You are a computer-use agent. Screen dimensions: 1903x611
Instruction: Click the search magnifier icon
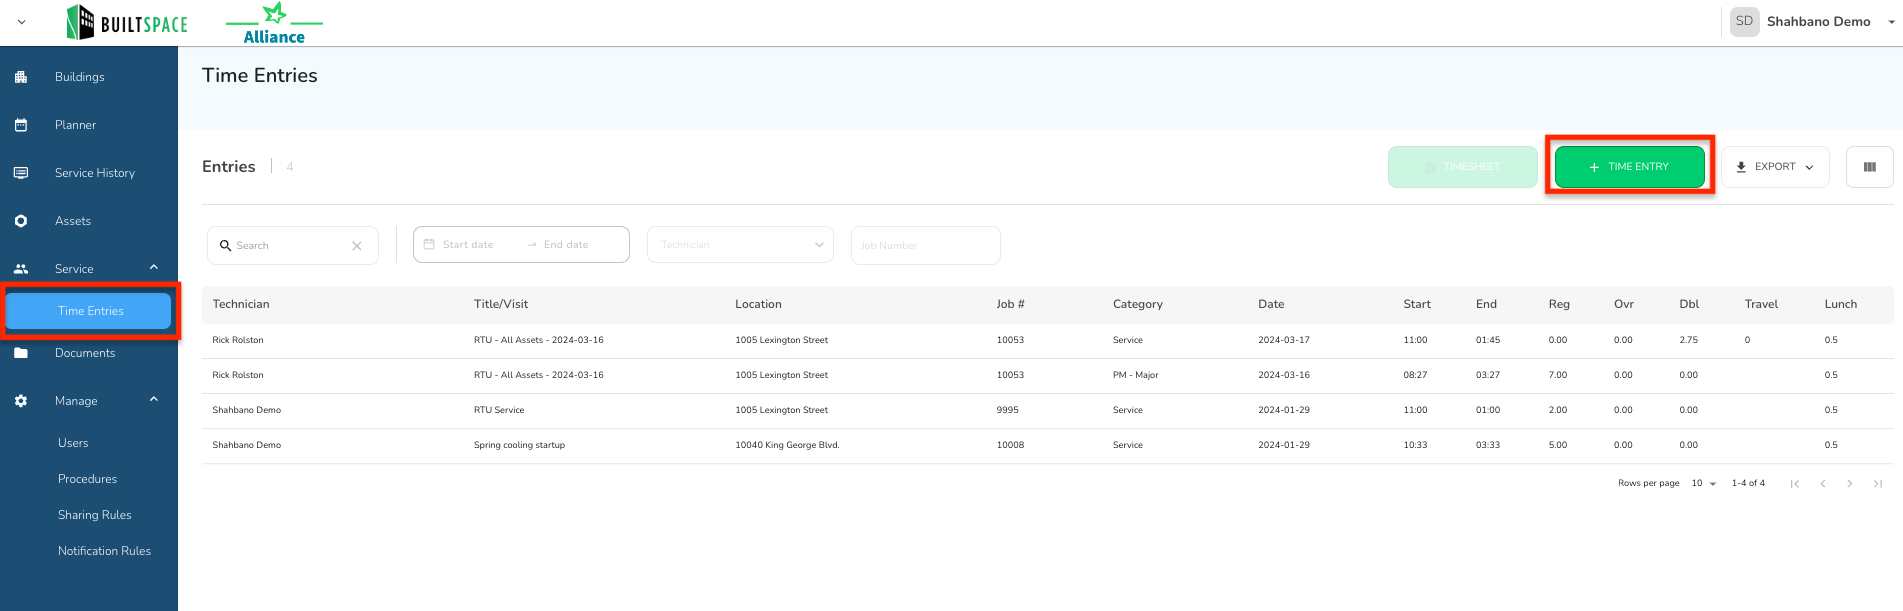point(226,245)
